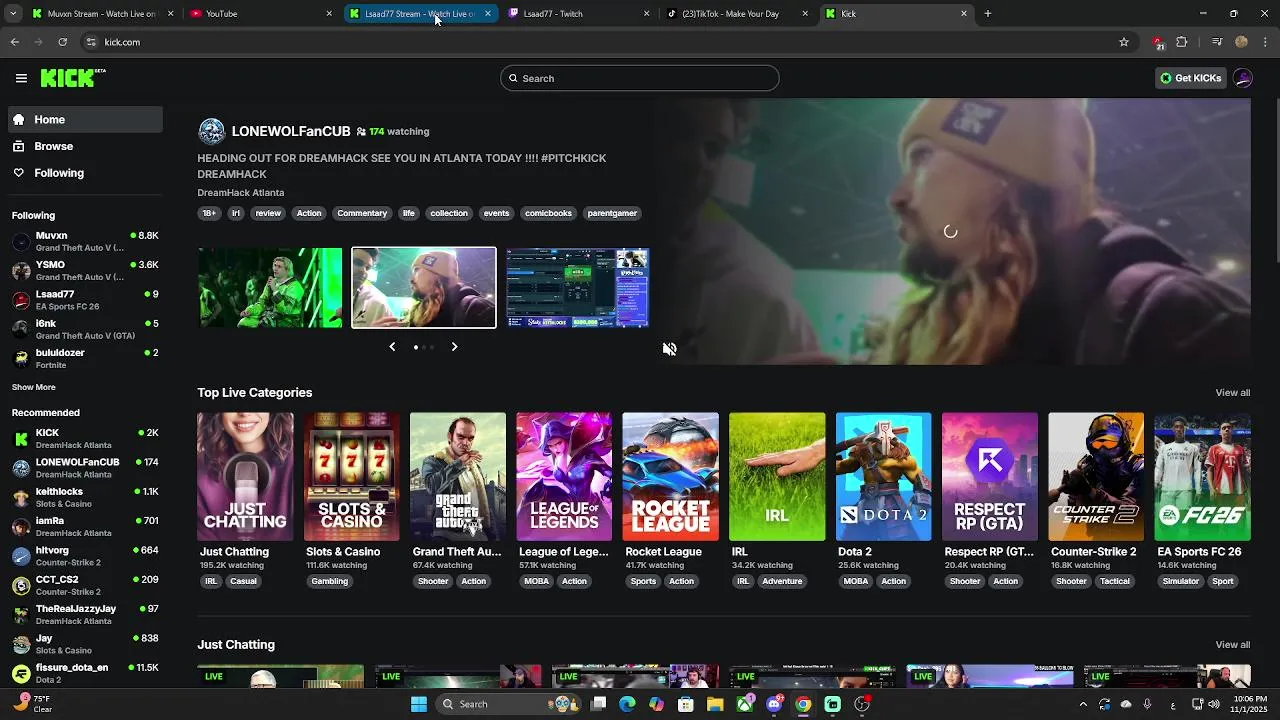Image resolution: width=1280 pixels, height=720 pixels.
Task: Open the tab search dropdown arrow
Action: point(12,14)
